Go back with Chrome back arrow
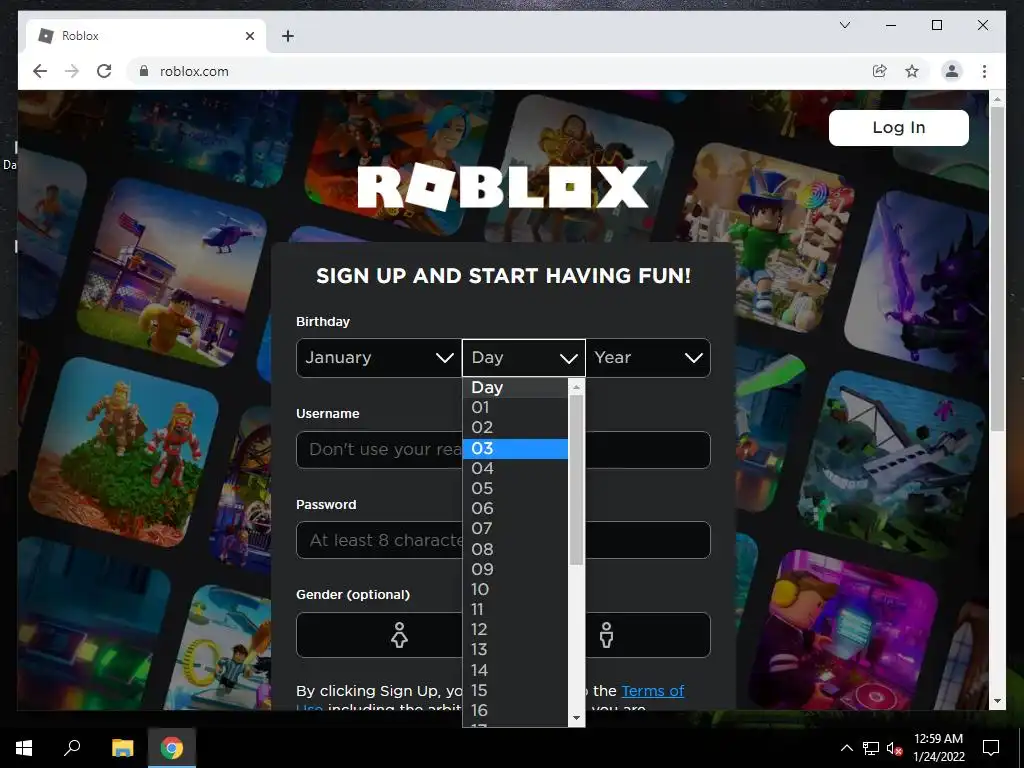1024x768 pixels. 40,71
